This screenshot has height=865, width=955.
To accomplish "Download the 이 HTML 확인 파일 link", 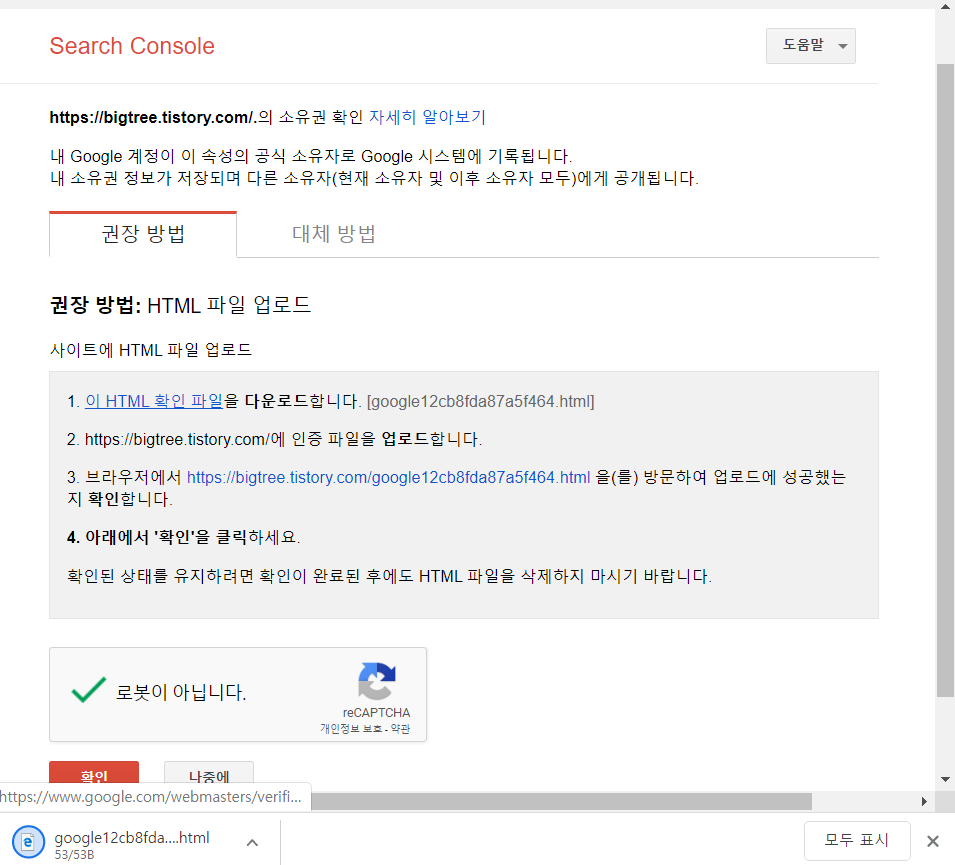I will [x=153, y=401].
